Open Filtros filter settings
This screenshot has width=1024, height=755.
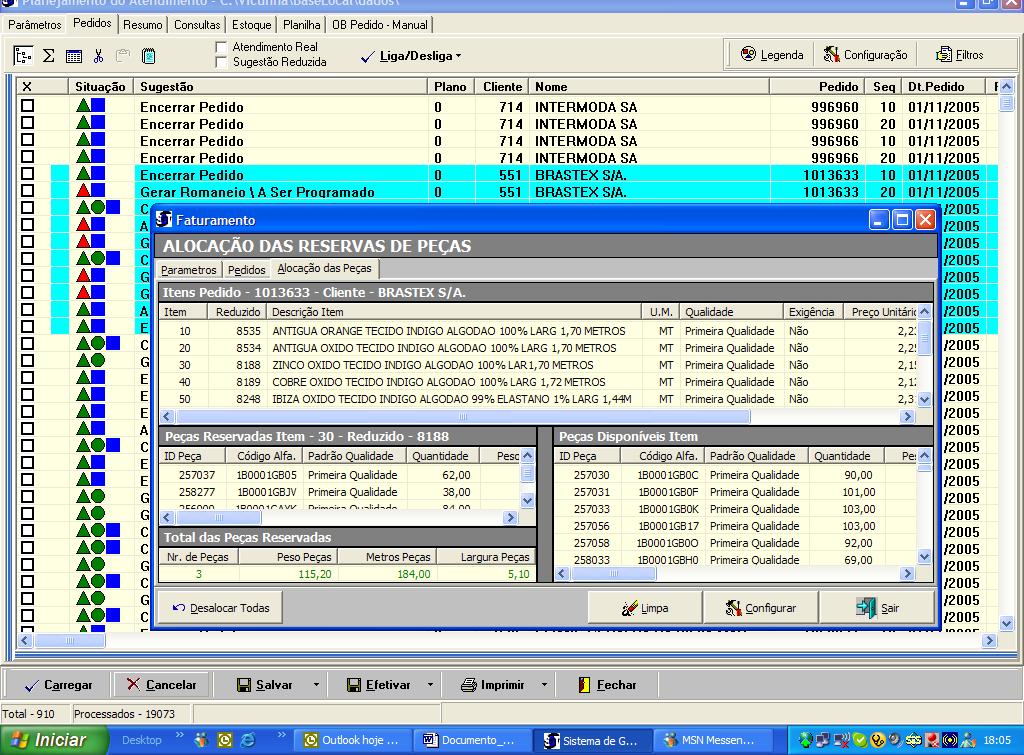click(x=959, y=55)
